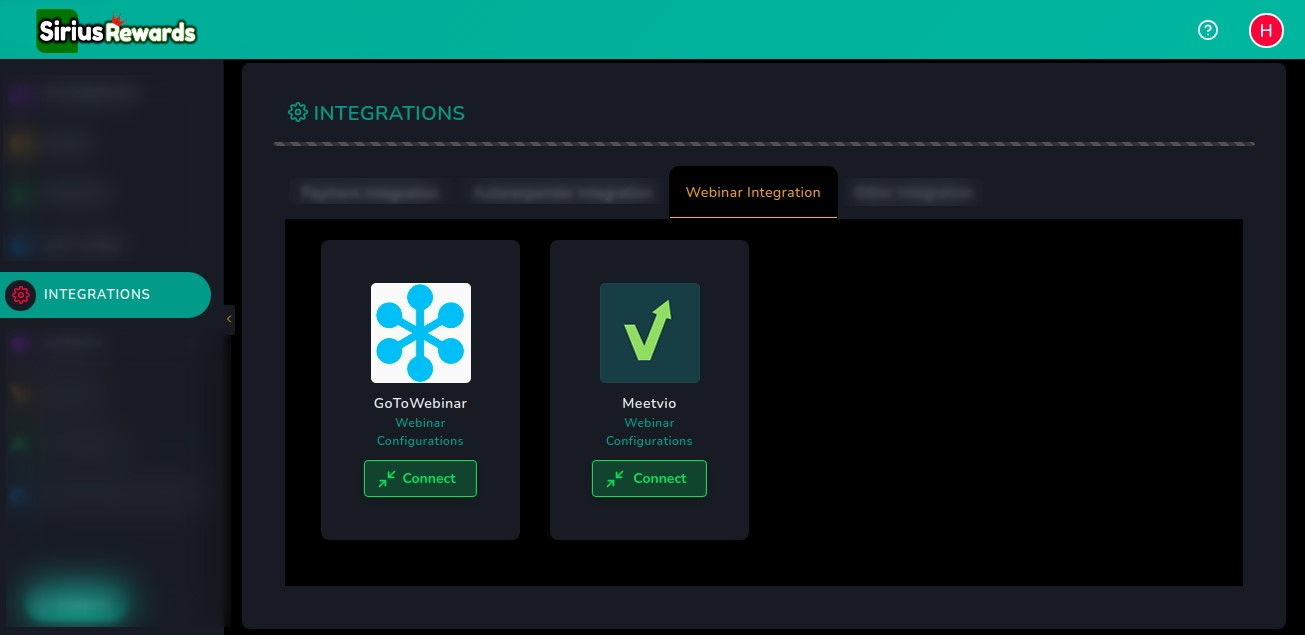Open Webinar Configurations under GoToWebinar
This screenshot has width=1305, height=635.
click(x=420, y=432)
